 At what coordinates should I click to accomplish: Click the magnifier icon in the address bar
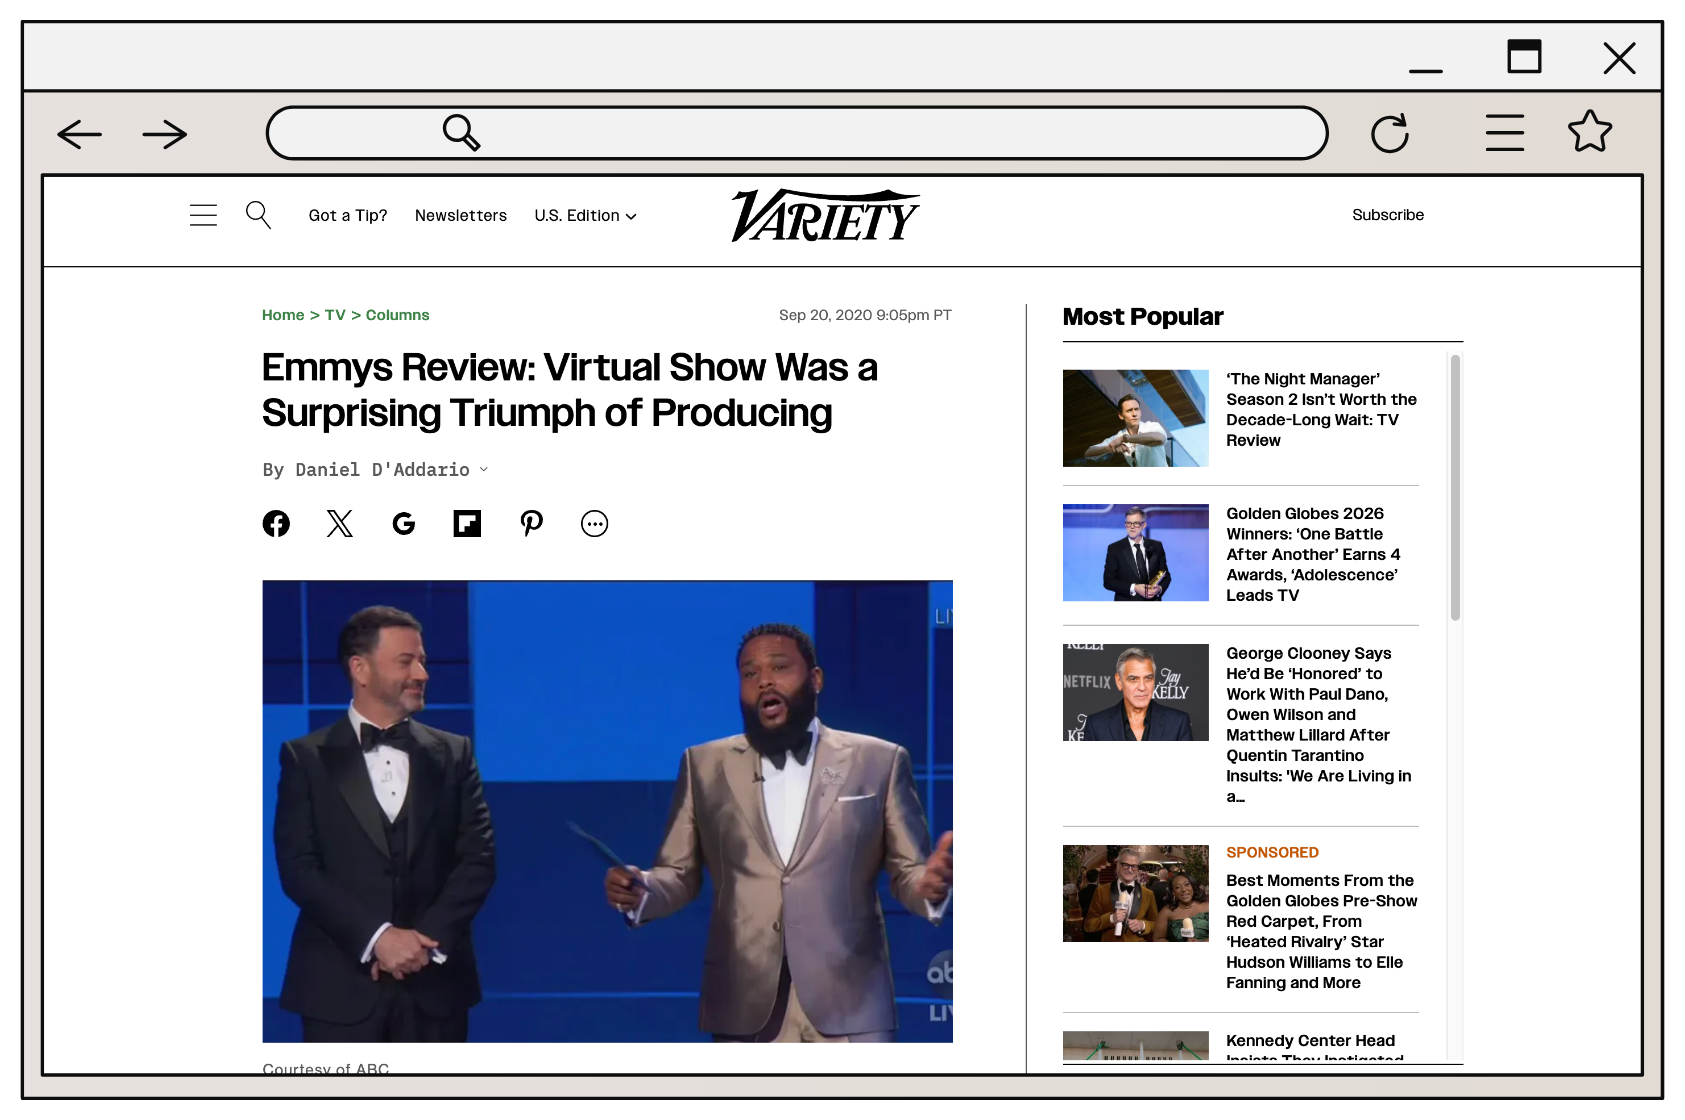(461, 132)
